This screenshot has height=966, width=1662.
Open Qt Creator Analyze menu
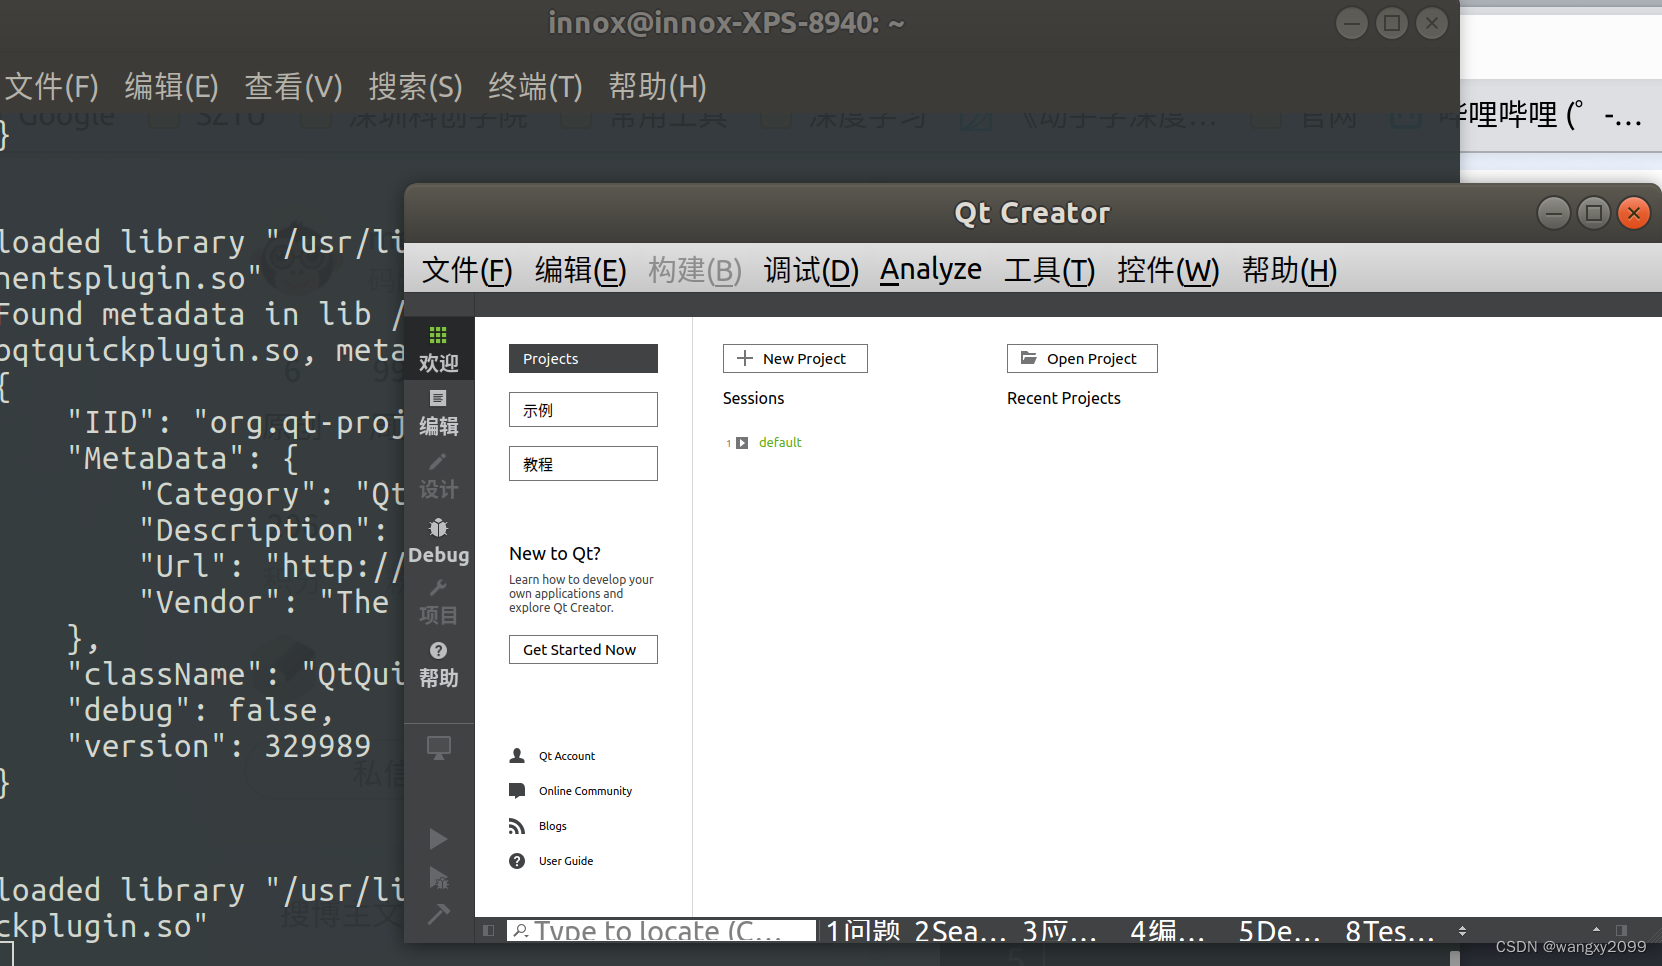(931, 270)
